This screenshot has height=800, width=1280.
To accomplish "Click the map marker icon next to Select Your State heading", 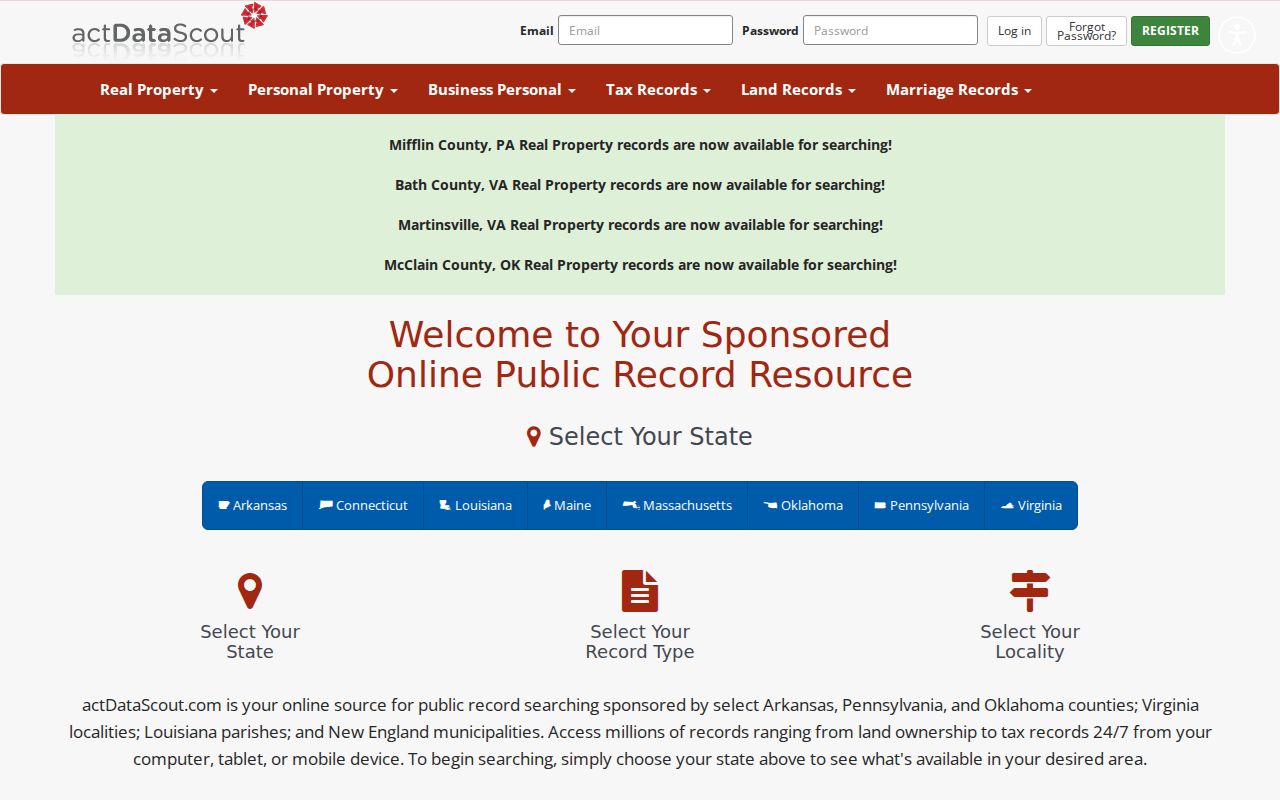I will click(534, 437).
